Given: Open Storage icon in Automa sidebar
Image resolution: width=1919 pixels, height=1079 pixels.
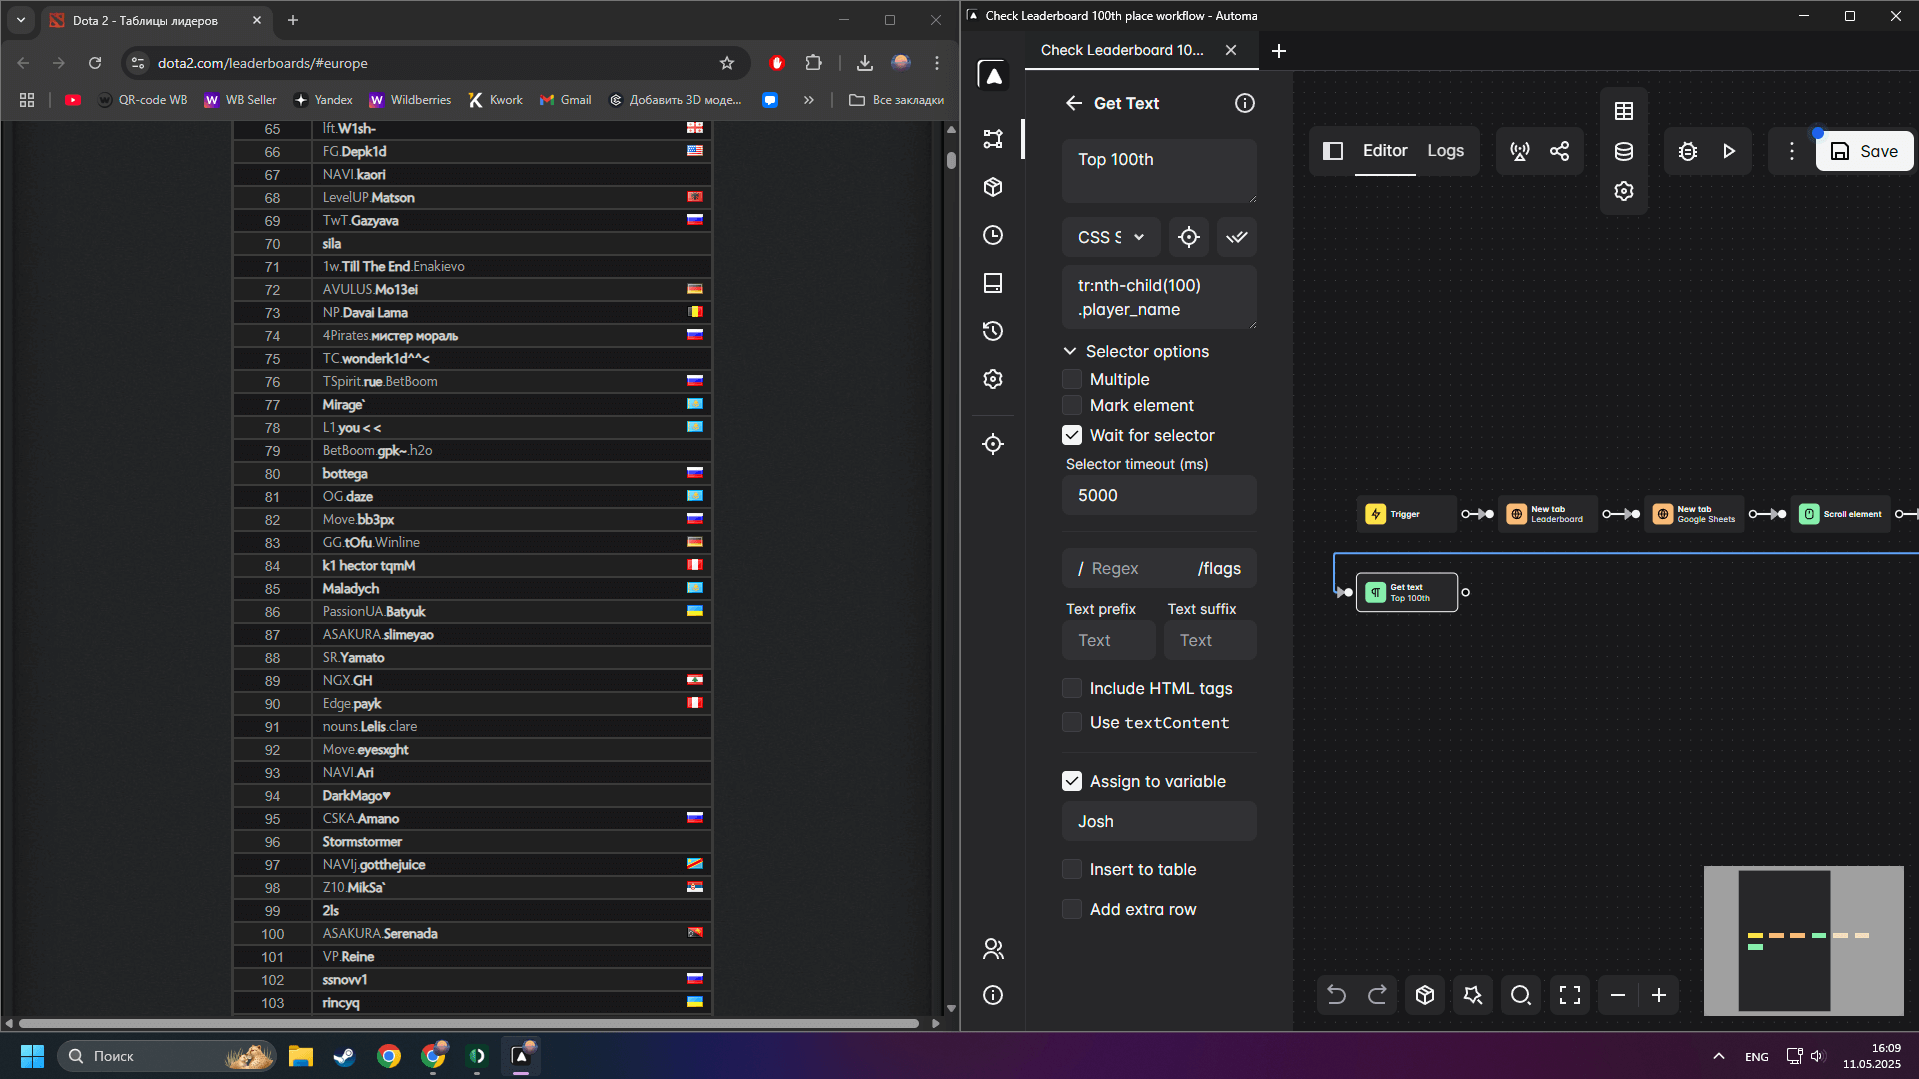Looking at the screenshot, I should click(993, 283).
